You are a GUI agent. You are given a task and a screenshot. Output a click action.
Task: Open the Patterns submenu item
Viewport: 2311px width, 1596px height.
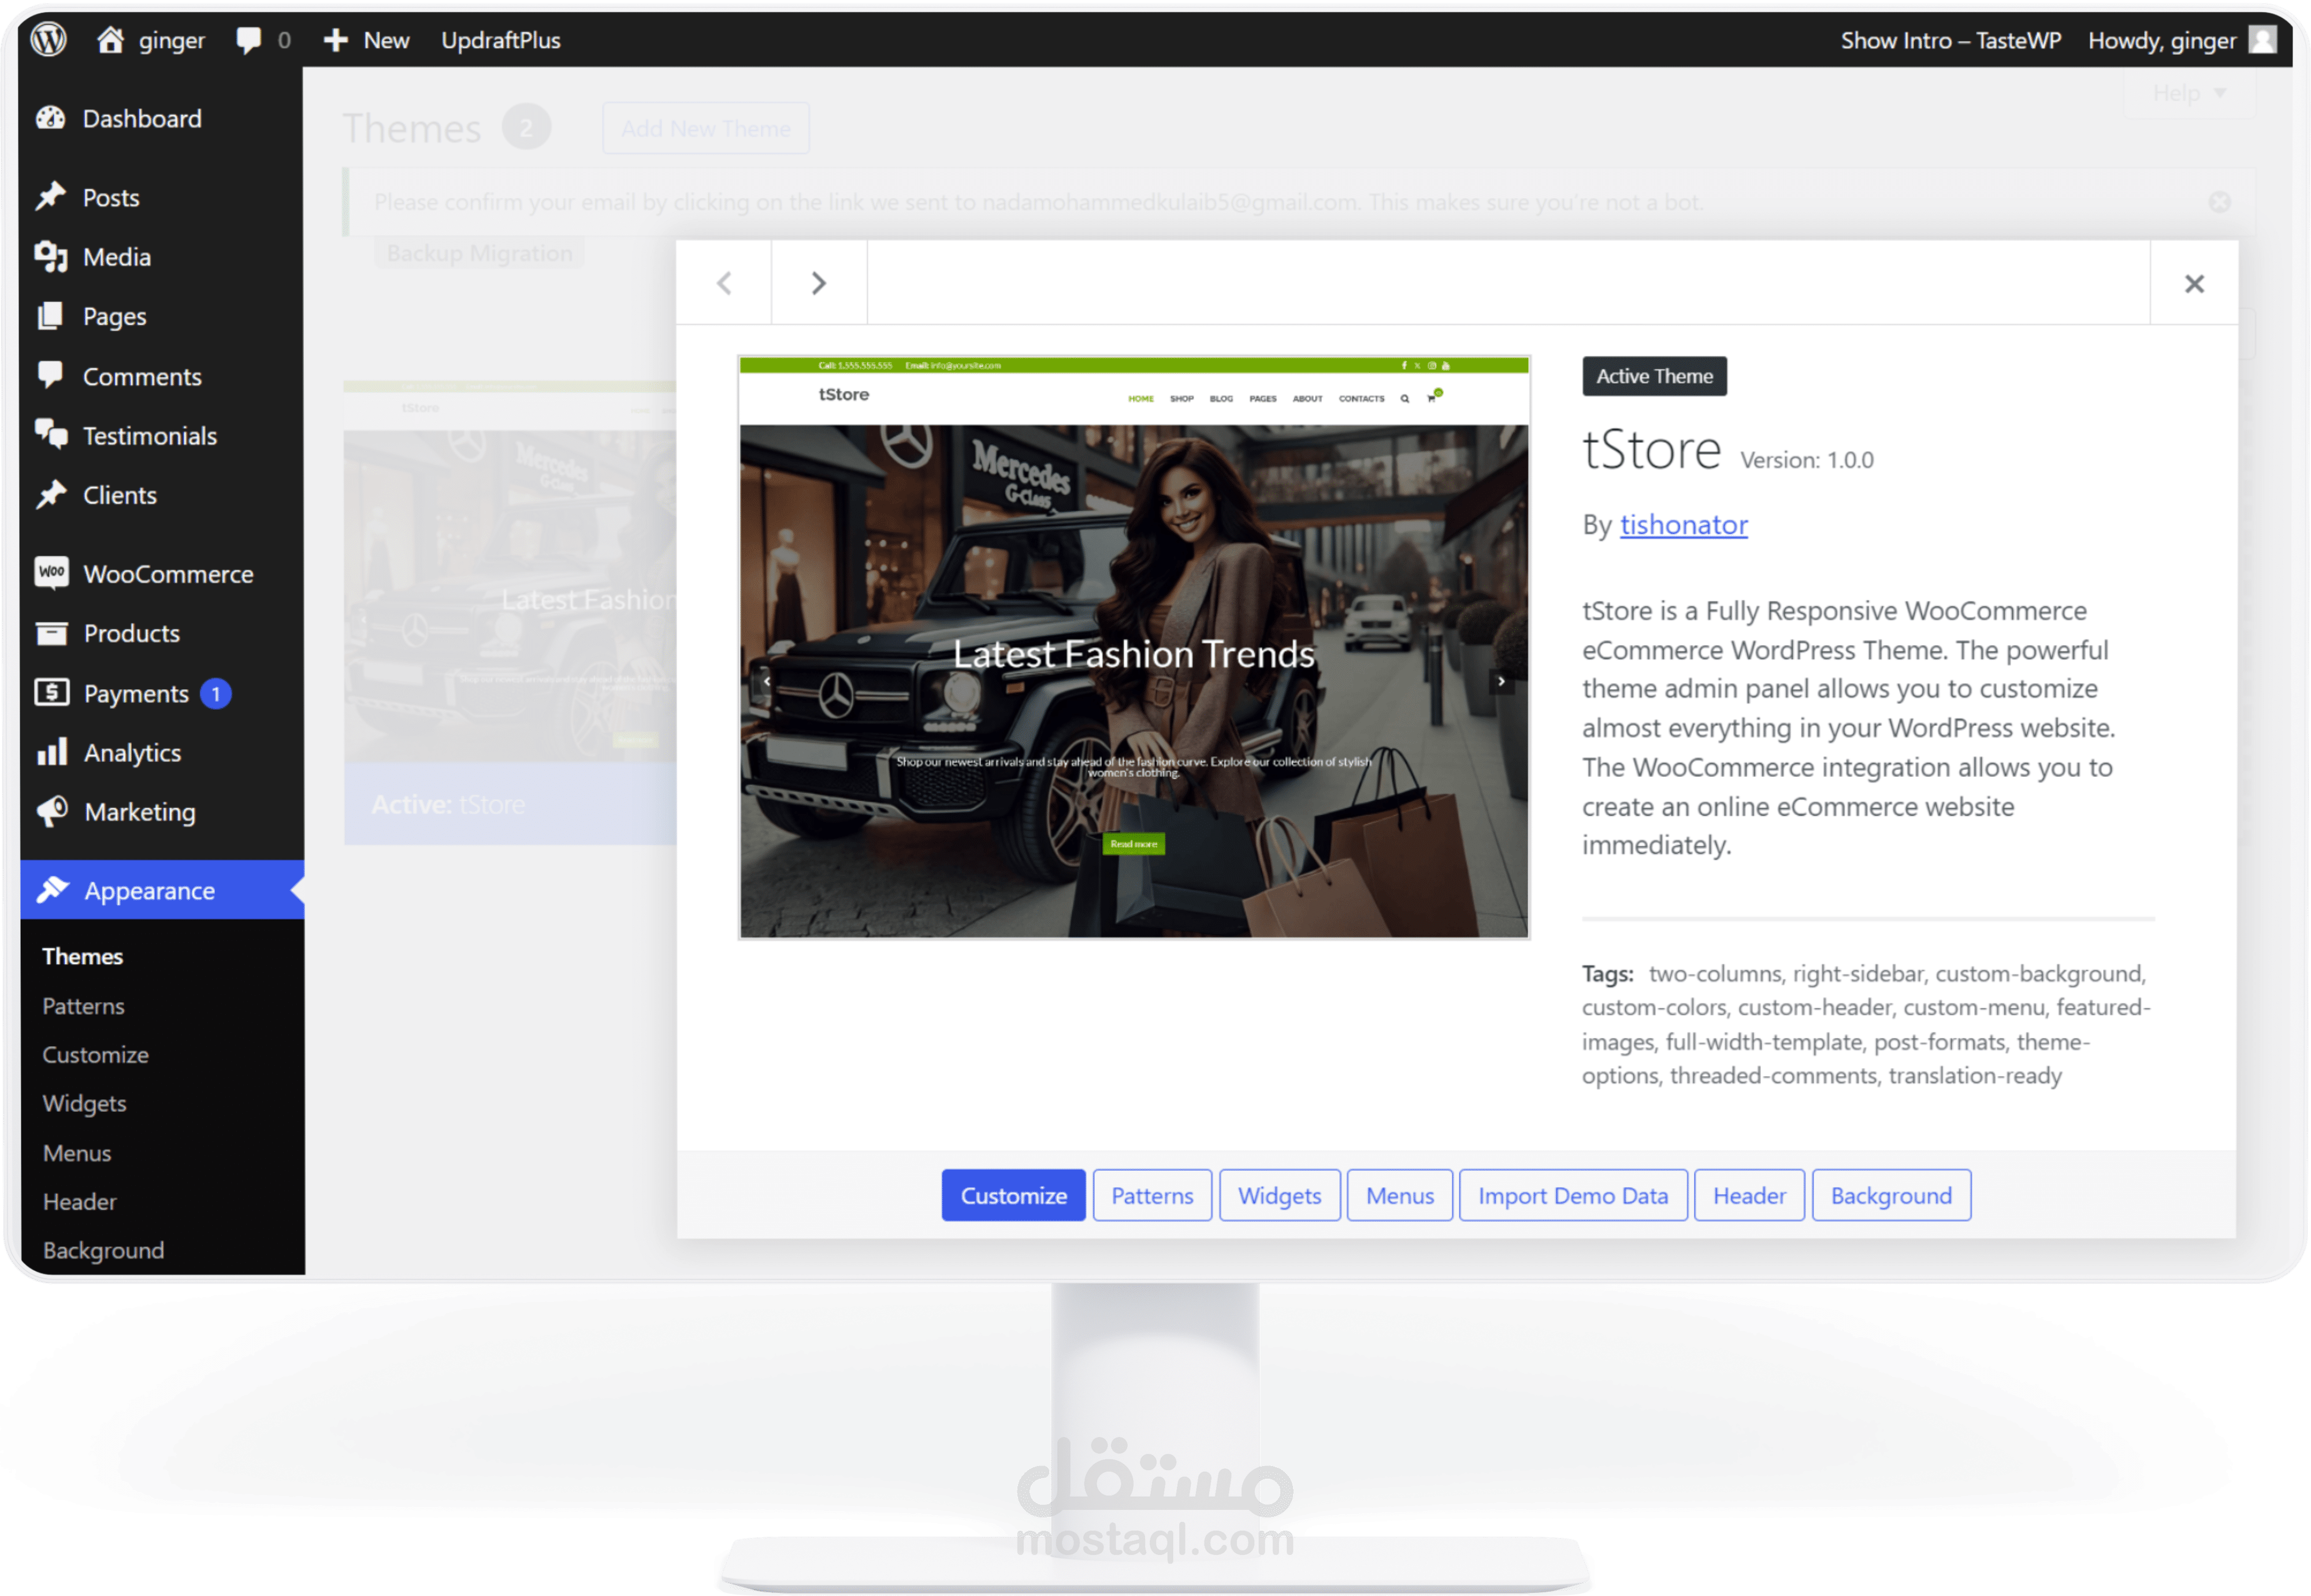click(x=84, y=1006)
